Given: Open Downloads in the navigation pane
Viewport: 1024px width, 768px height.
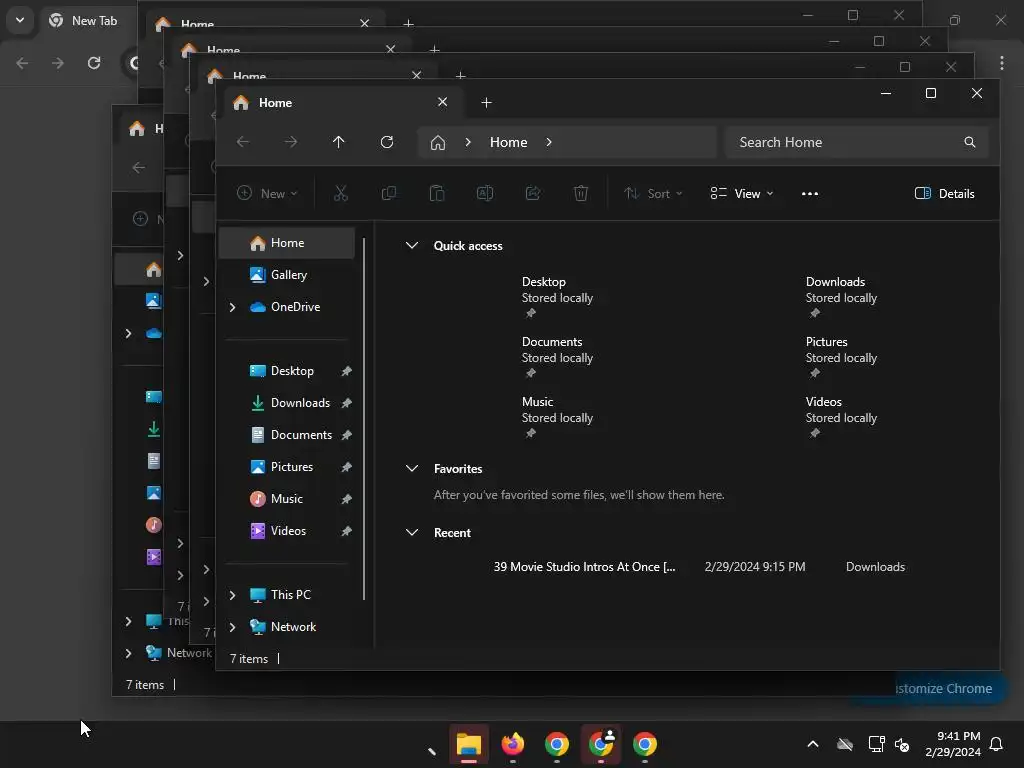Looking at the screenshot, I should (287, 403).
